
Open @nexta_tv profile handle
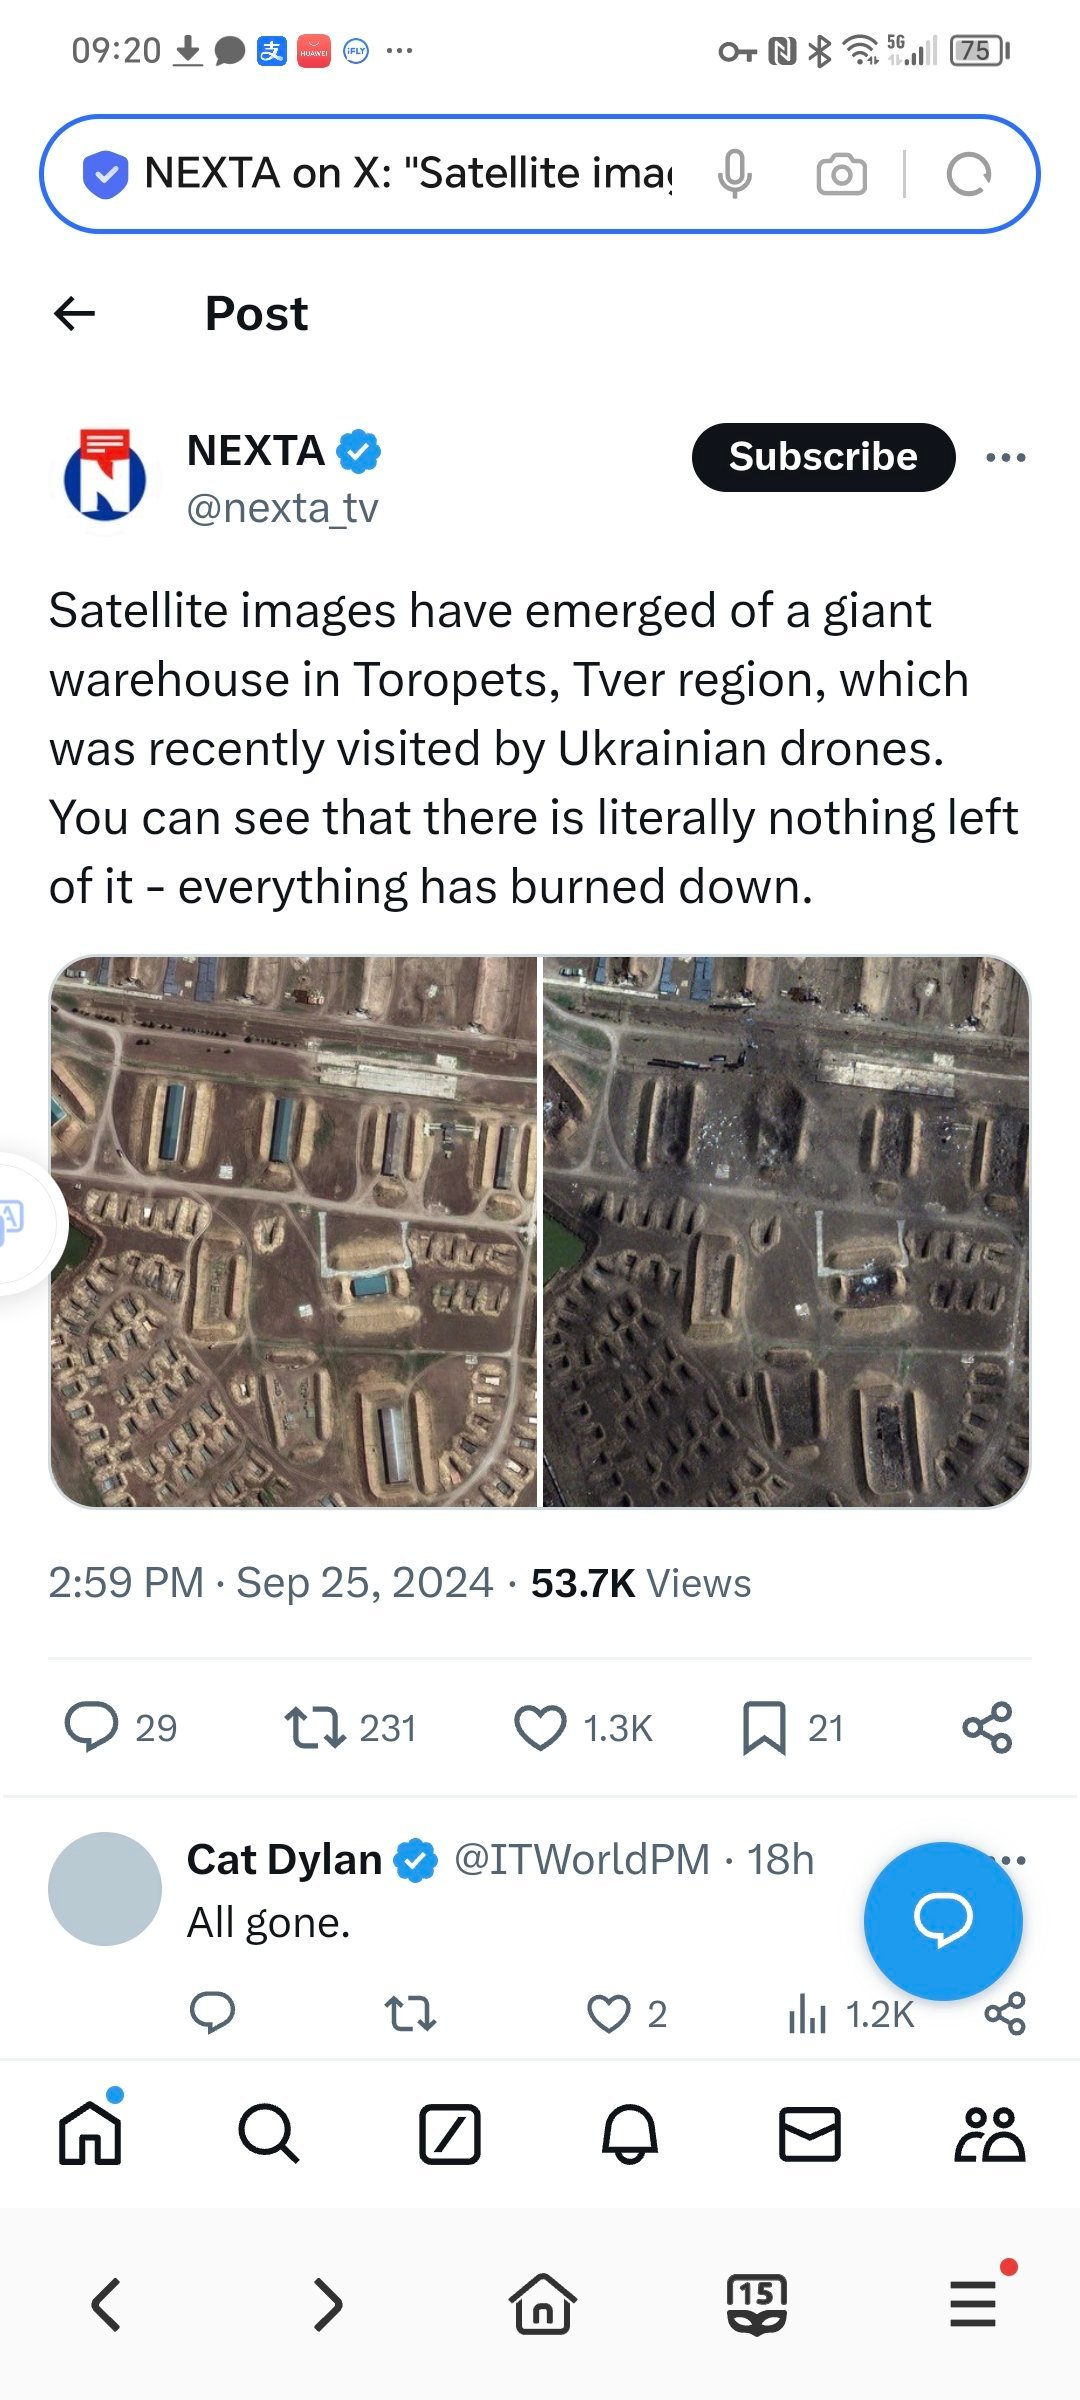283,509
